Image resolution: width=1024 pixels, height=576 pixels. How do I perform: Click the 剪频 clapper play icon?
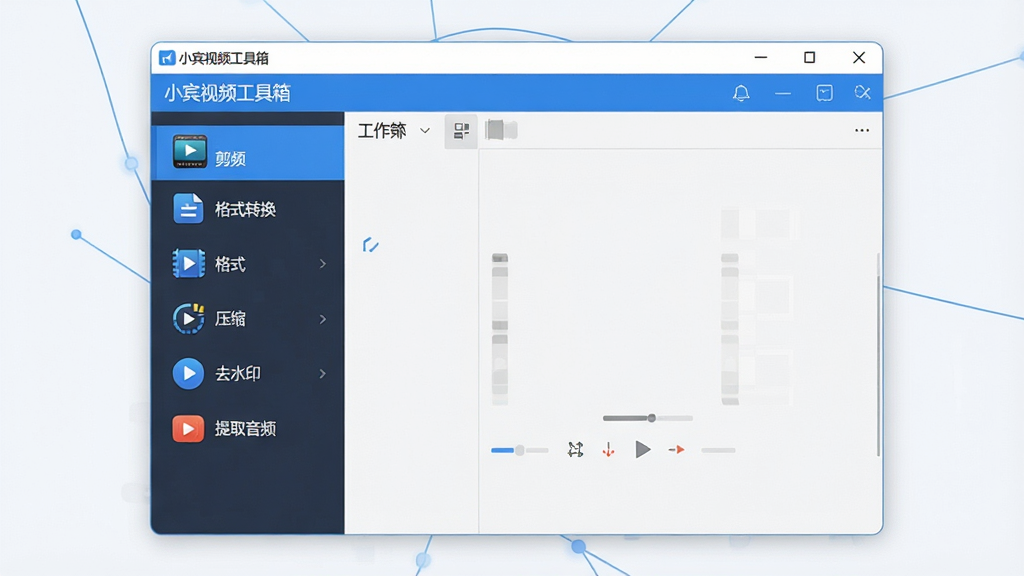[x=189, y=152]
